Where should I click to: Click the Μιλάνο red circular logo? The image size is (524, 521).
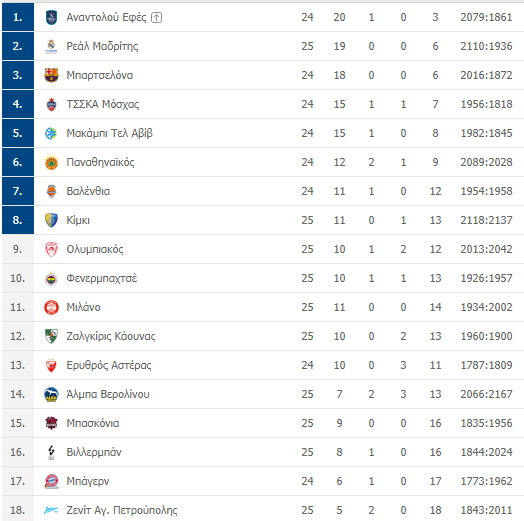[51, 307]
